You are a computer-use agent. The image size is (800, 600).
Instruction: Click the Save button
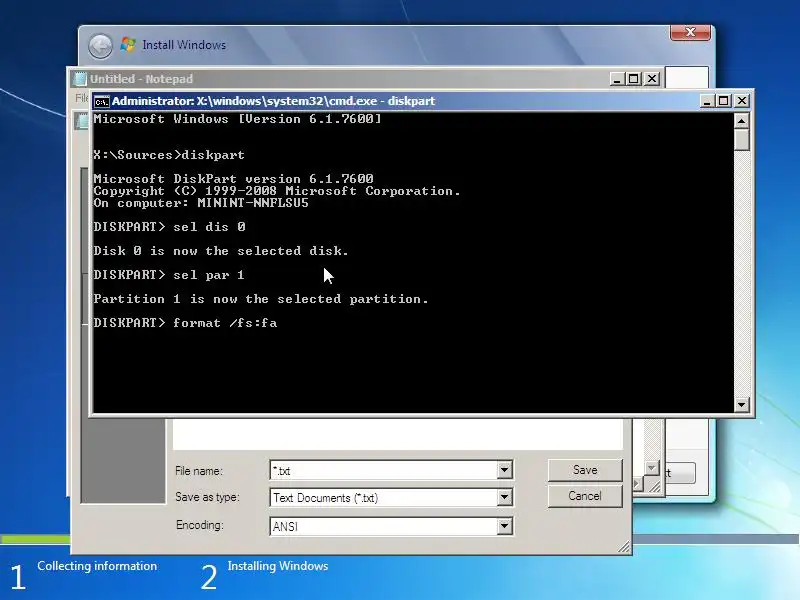[x=585, y=470]
